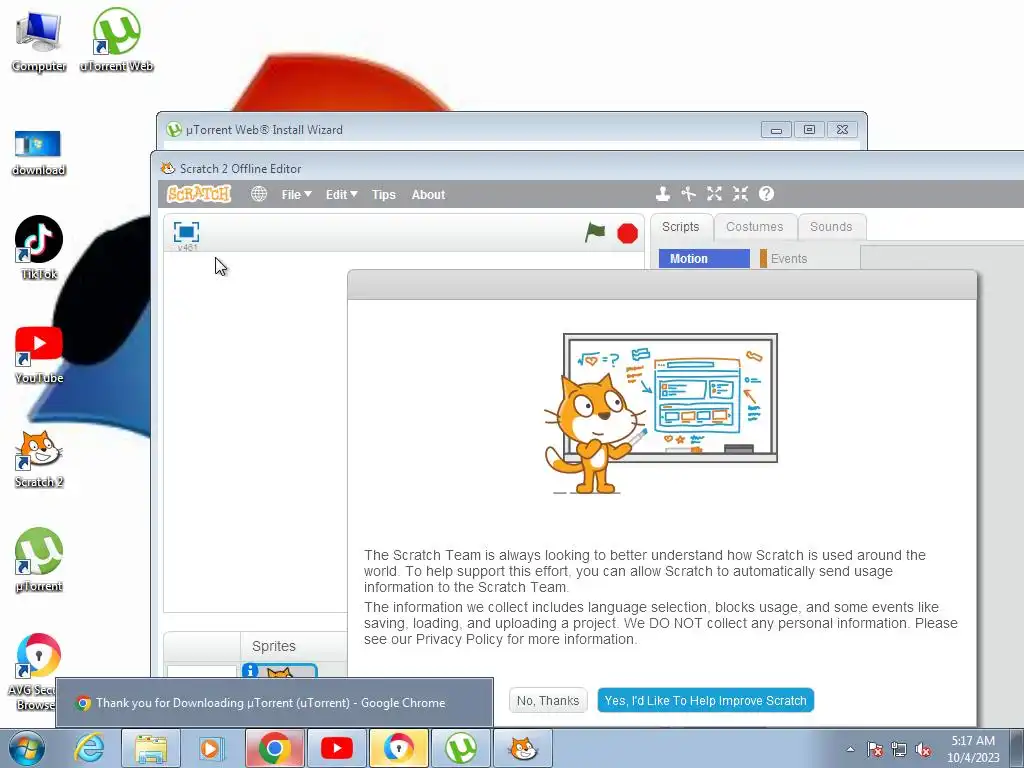Select the Computer desktop icon
The width and height of the screenshot is (1024, 768).
point(39,40)
